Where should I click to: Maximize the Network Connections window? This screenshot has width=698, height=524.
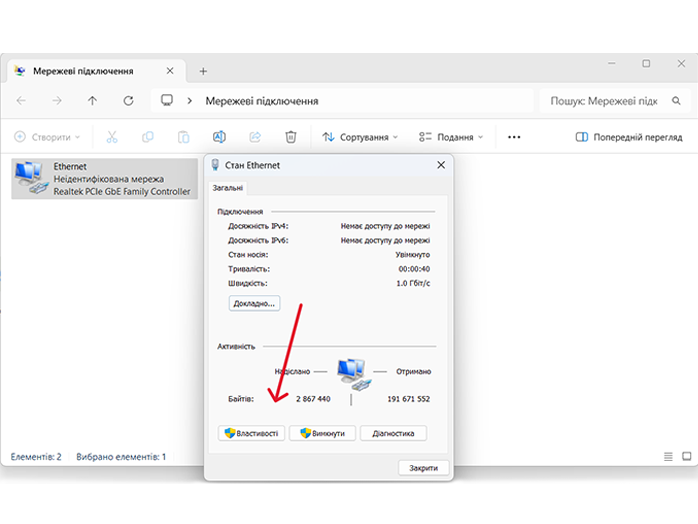click(x=646, y=64)
